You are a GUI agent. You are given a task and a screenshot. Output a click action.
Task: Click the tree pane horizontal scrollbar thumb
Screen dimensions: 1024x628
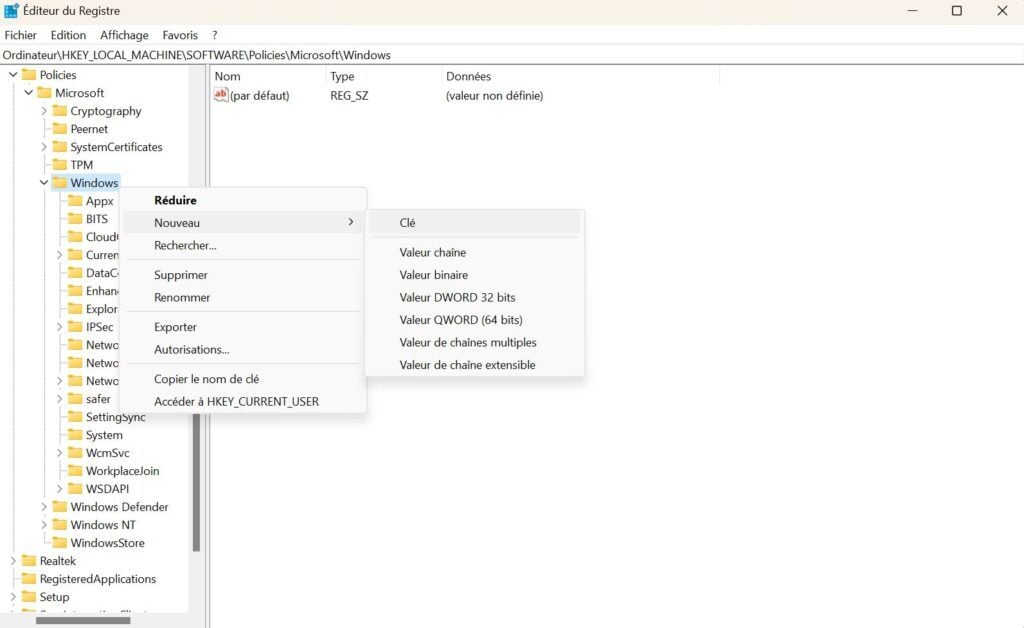[83, 620]
